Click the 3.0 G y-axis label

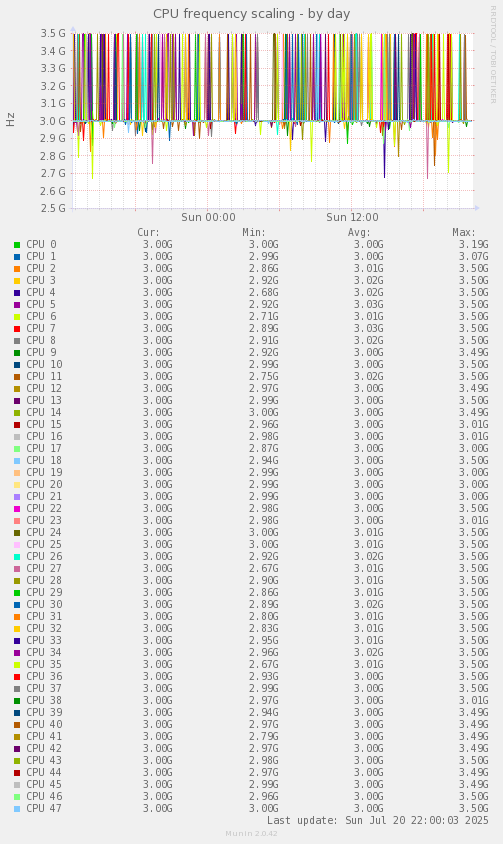[53, 121]
